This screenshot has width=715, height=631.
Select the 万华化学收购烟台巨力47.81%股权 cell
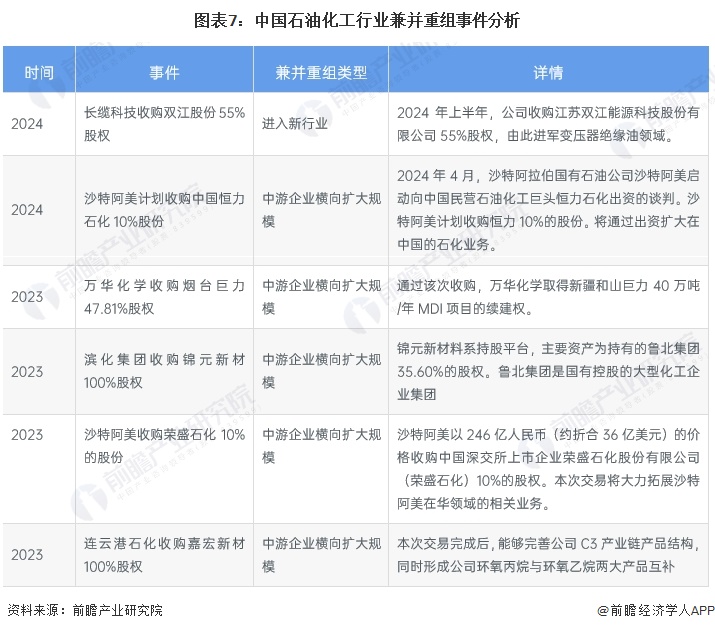click(x=164, y=297)
